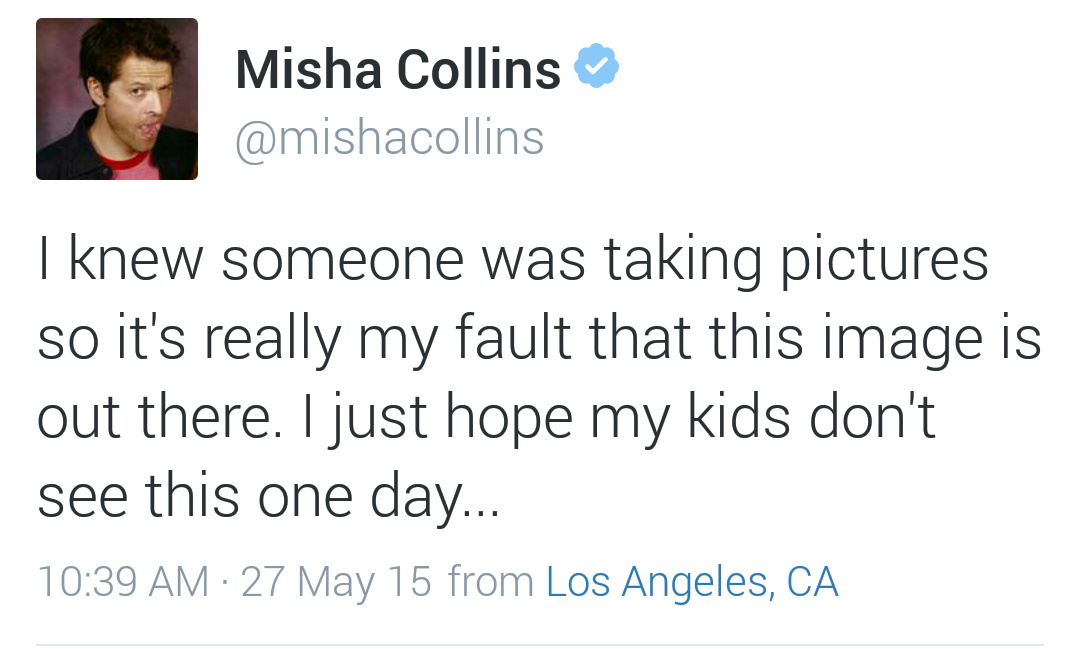The width and height of the screenshot is (1080, 649).
Task: Click the word 'from' before the location
Action: click(490, 582)
